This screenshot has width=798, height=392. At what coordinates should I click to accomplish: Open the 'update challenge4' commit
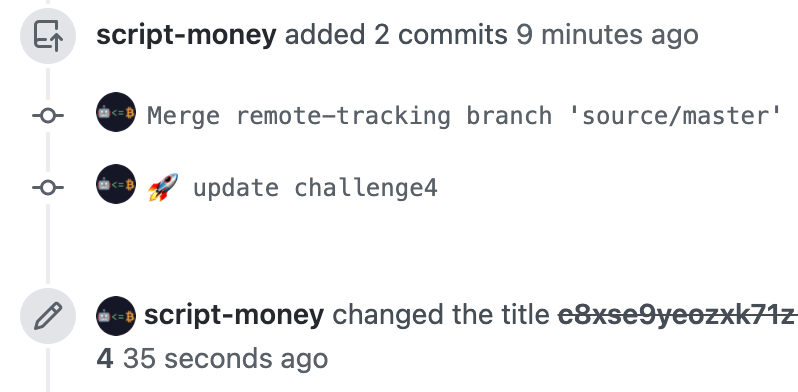(x=315, y=188)
